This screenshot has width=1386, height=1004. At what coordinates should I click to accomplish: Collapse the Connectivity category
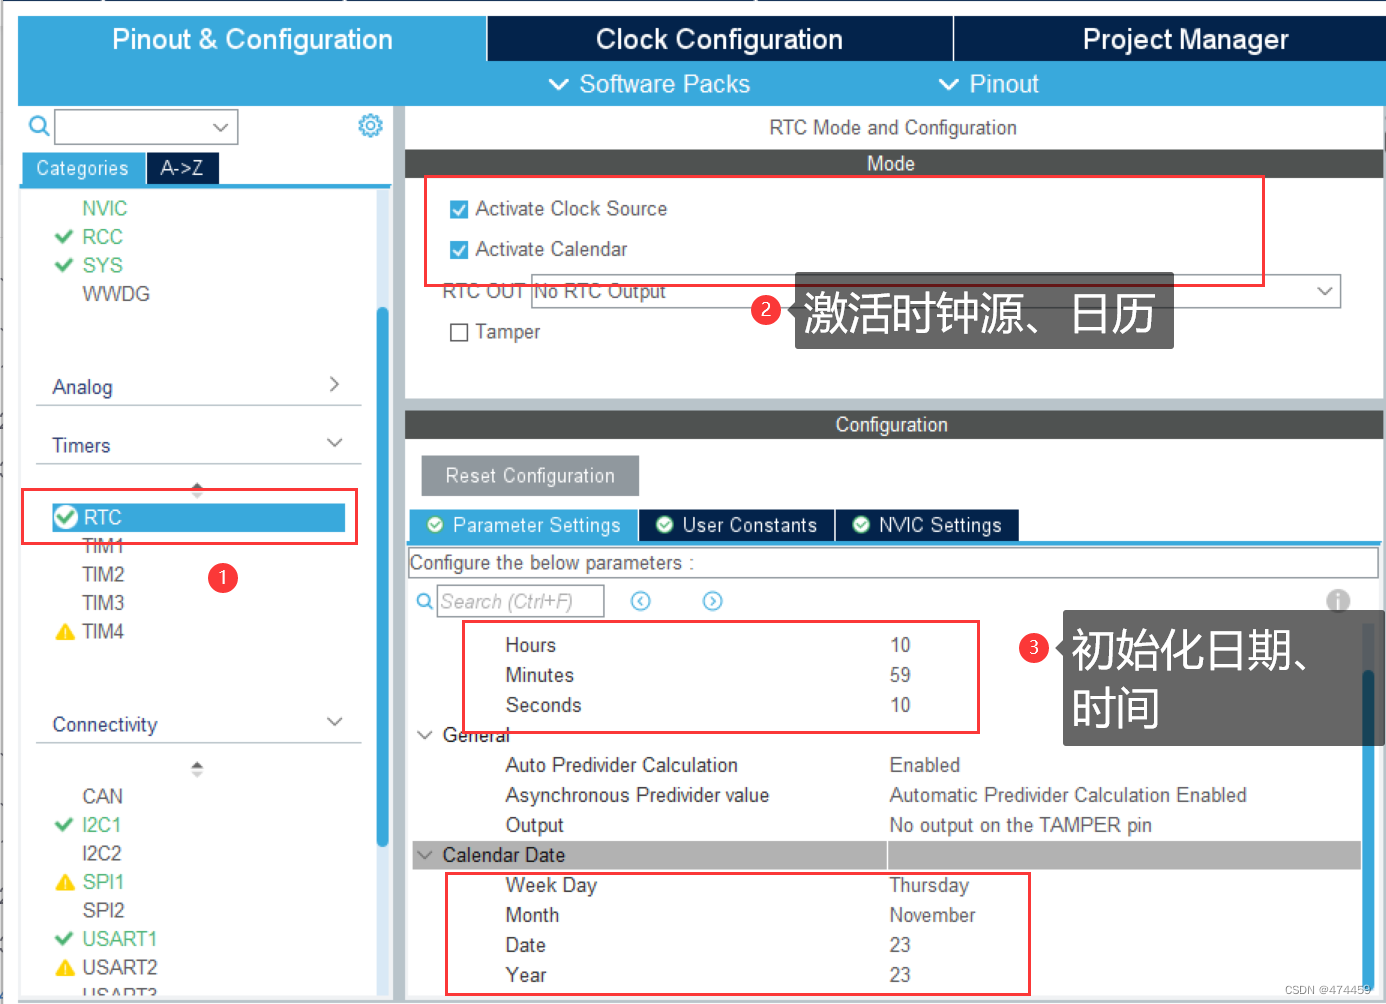pyautogui.click(x=335, y=722)
